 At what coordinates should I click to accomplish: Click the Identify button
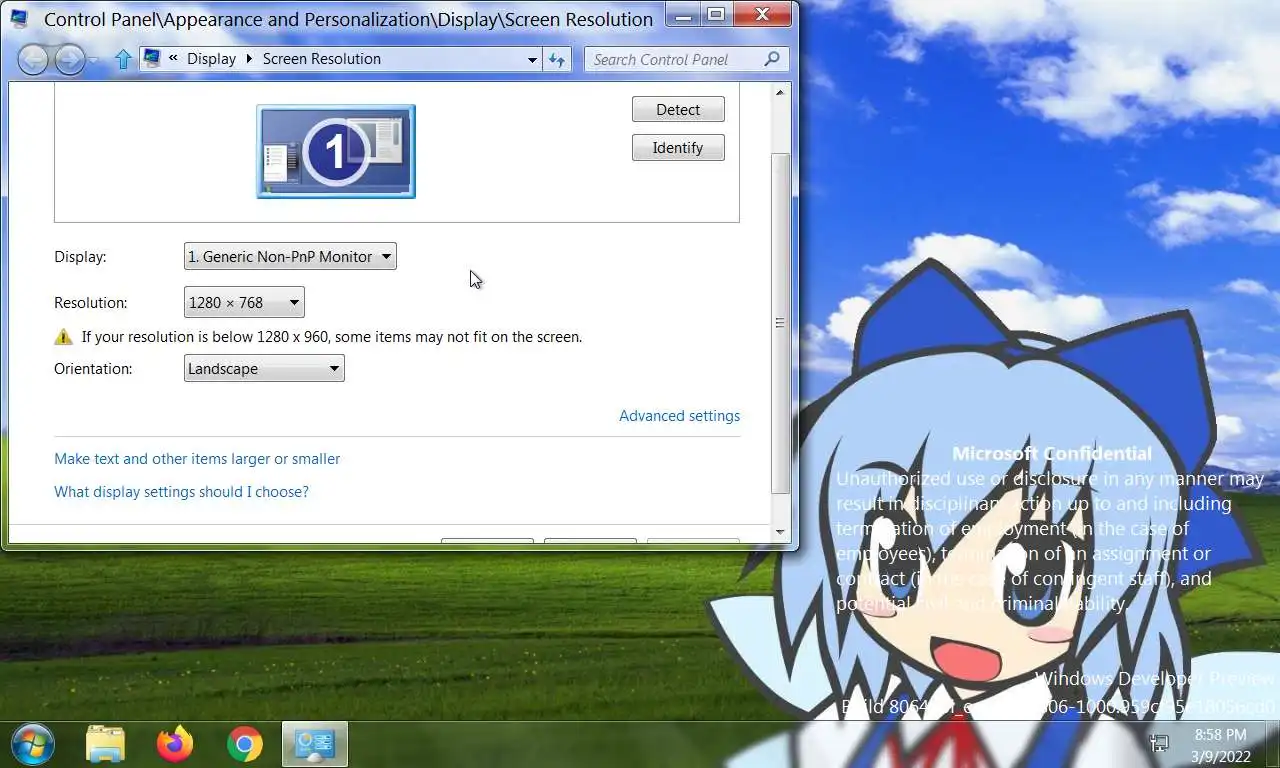click(x=678, y=148)
